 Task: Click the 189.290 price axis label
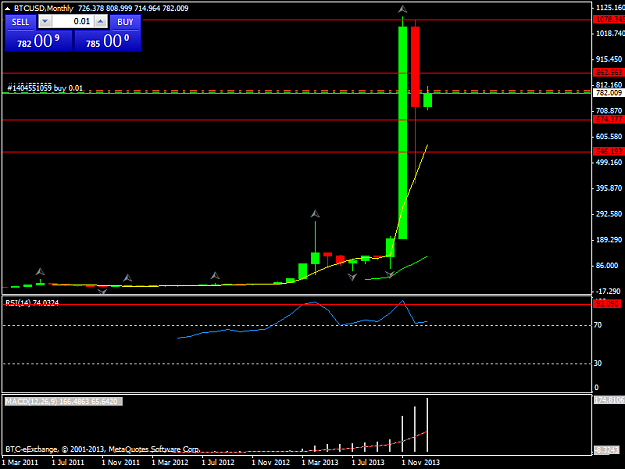click(x=609, y=240)
